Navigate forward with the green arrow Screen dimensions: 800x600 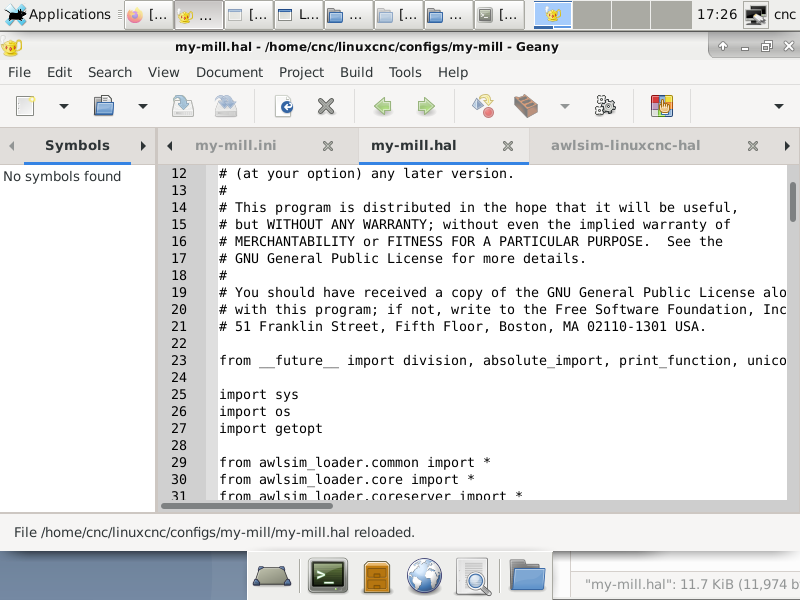[426, 106]
